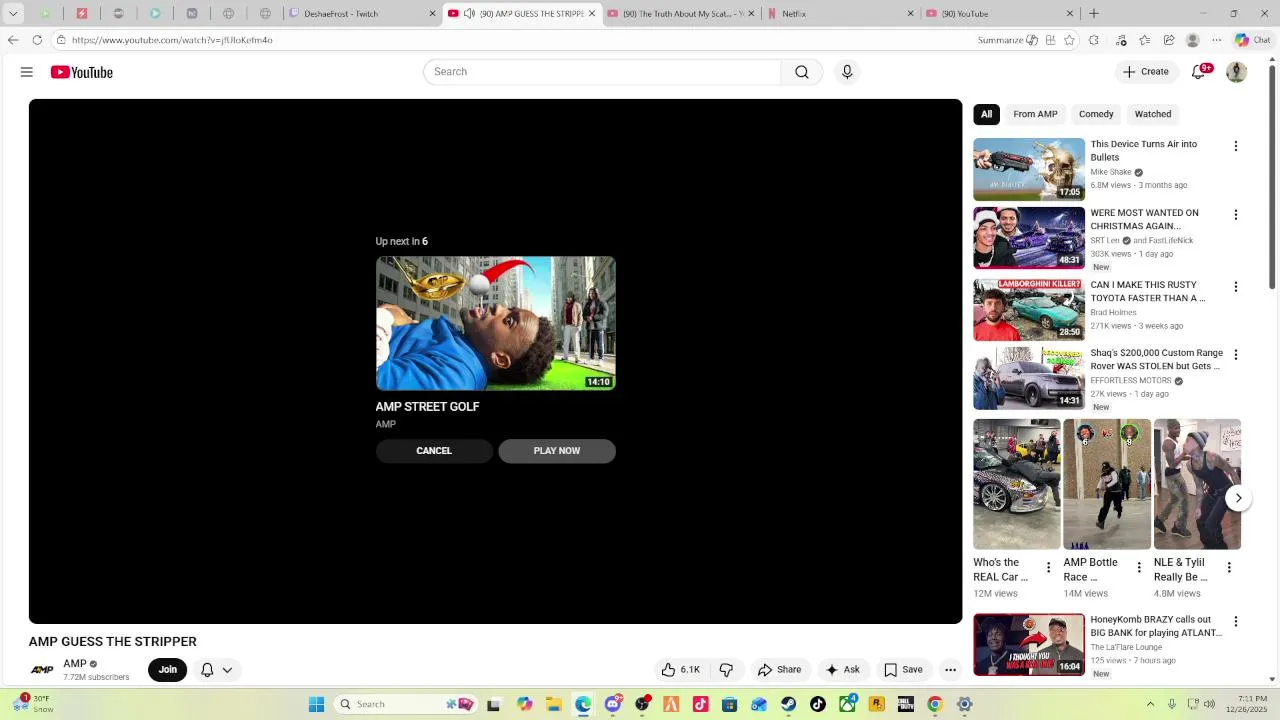The image size is (1280, 720).
Task: Open options for Rusty Toyota video
Action: pos(1236,287)
